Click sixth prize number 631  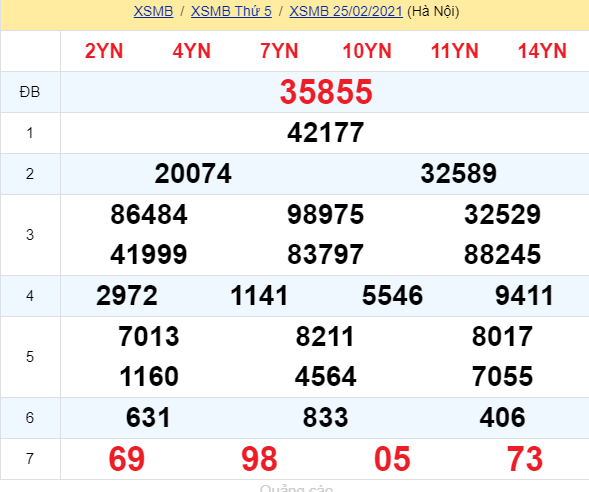click(x=148, y=418)
